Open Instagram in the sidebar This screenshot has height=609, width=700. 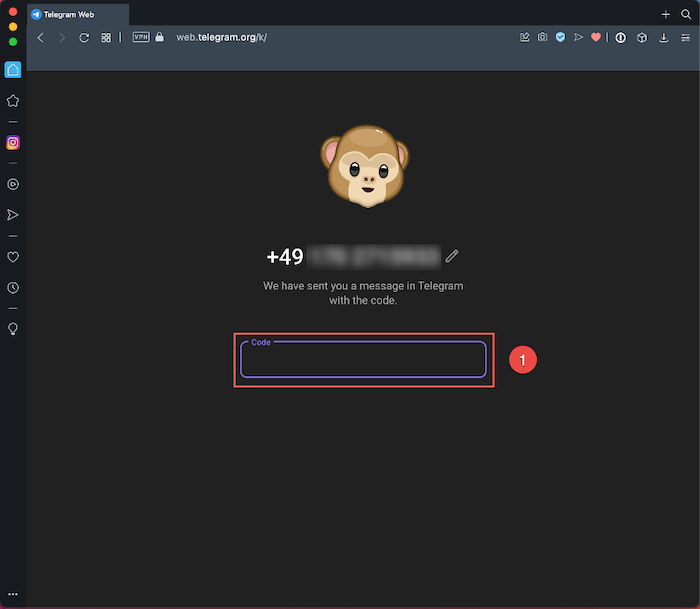click(x=13, y=142)
